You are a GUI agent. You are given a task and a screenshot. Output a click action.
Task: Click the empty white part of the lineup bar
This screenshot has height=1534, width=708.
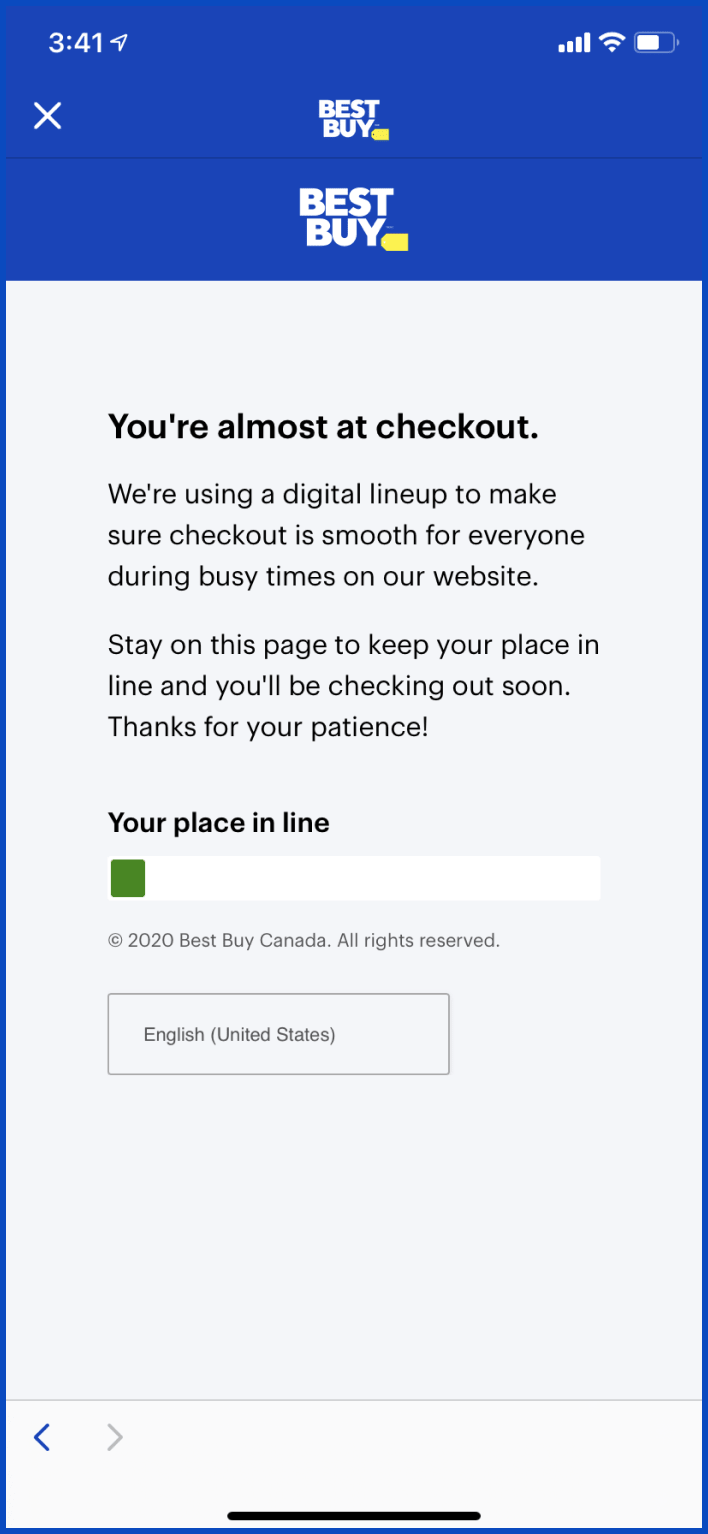point(372,878)
